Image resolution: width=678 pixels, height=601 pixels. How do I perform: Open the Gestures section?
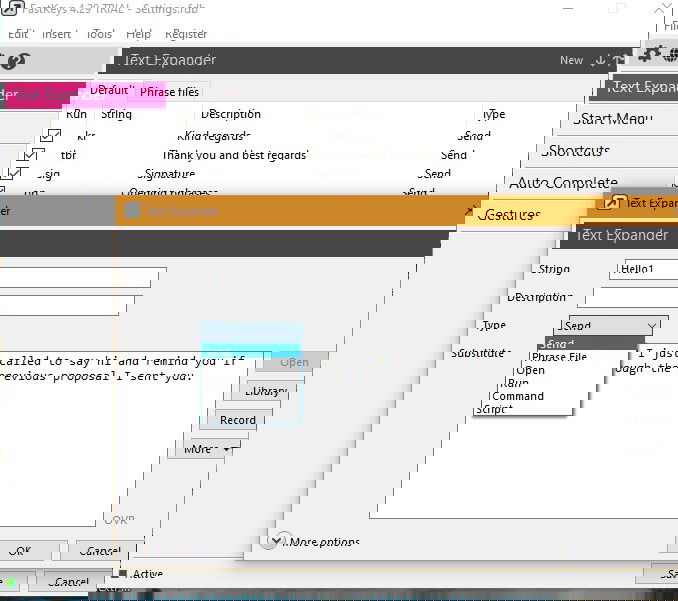coord(509,215)
